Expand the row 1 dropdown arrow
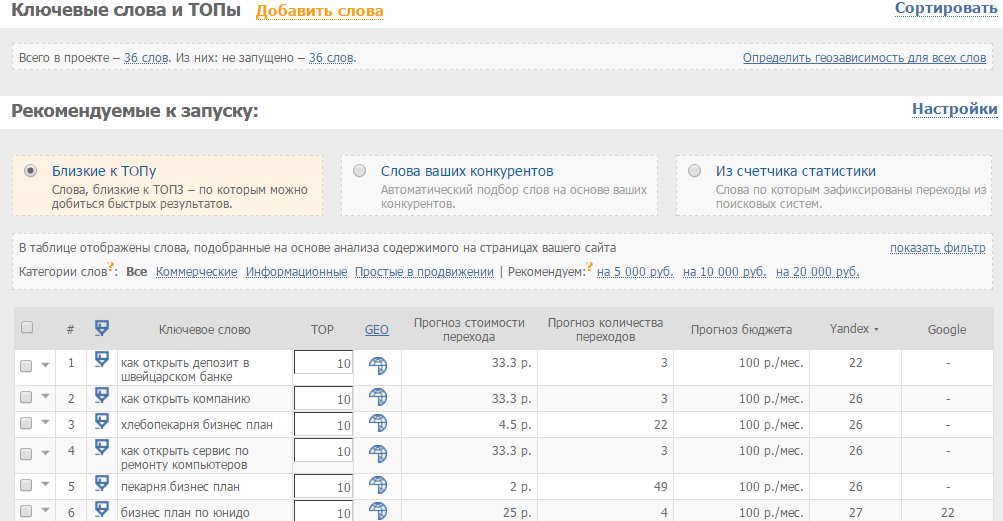 click(x=45, y=366)
